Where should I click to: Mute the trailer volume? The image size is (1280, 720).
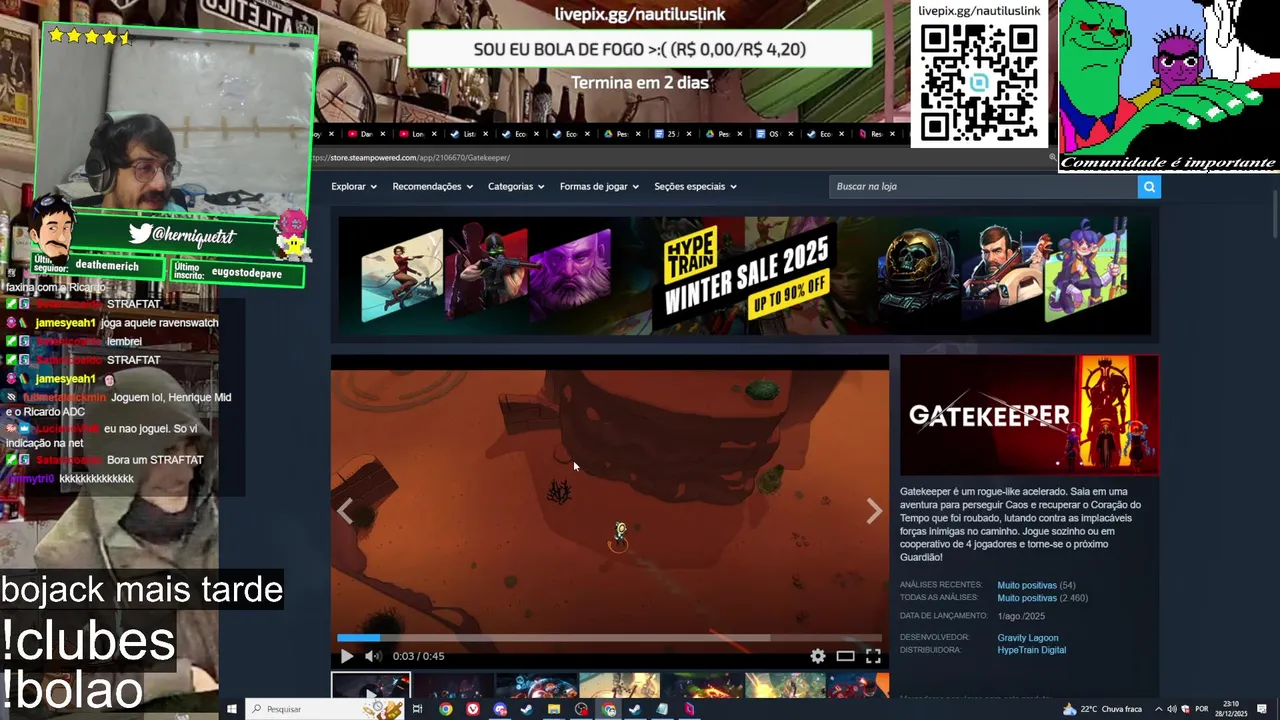tap(373, 656)
